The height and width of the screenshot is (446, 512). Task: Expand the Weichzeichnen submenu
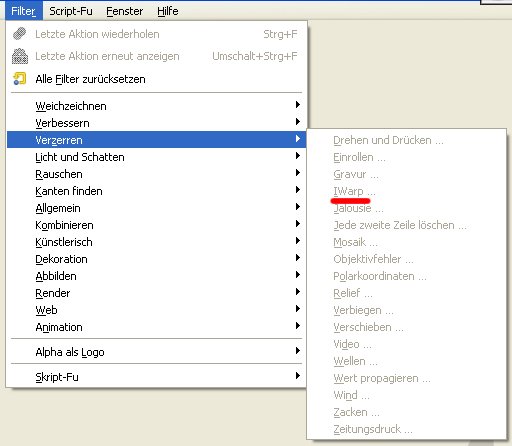tap(156, 106)
